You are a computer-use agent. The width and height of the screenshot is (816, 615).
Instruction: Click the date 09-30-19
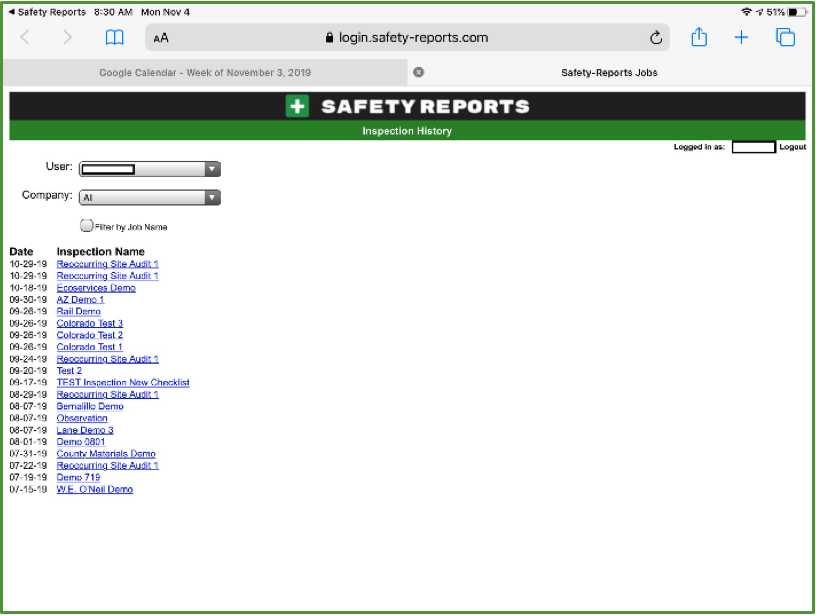point(28,300)
